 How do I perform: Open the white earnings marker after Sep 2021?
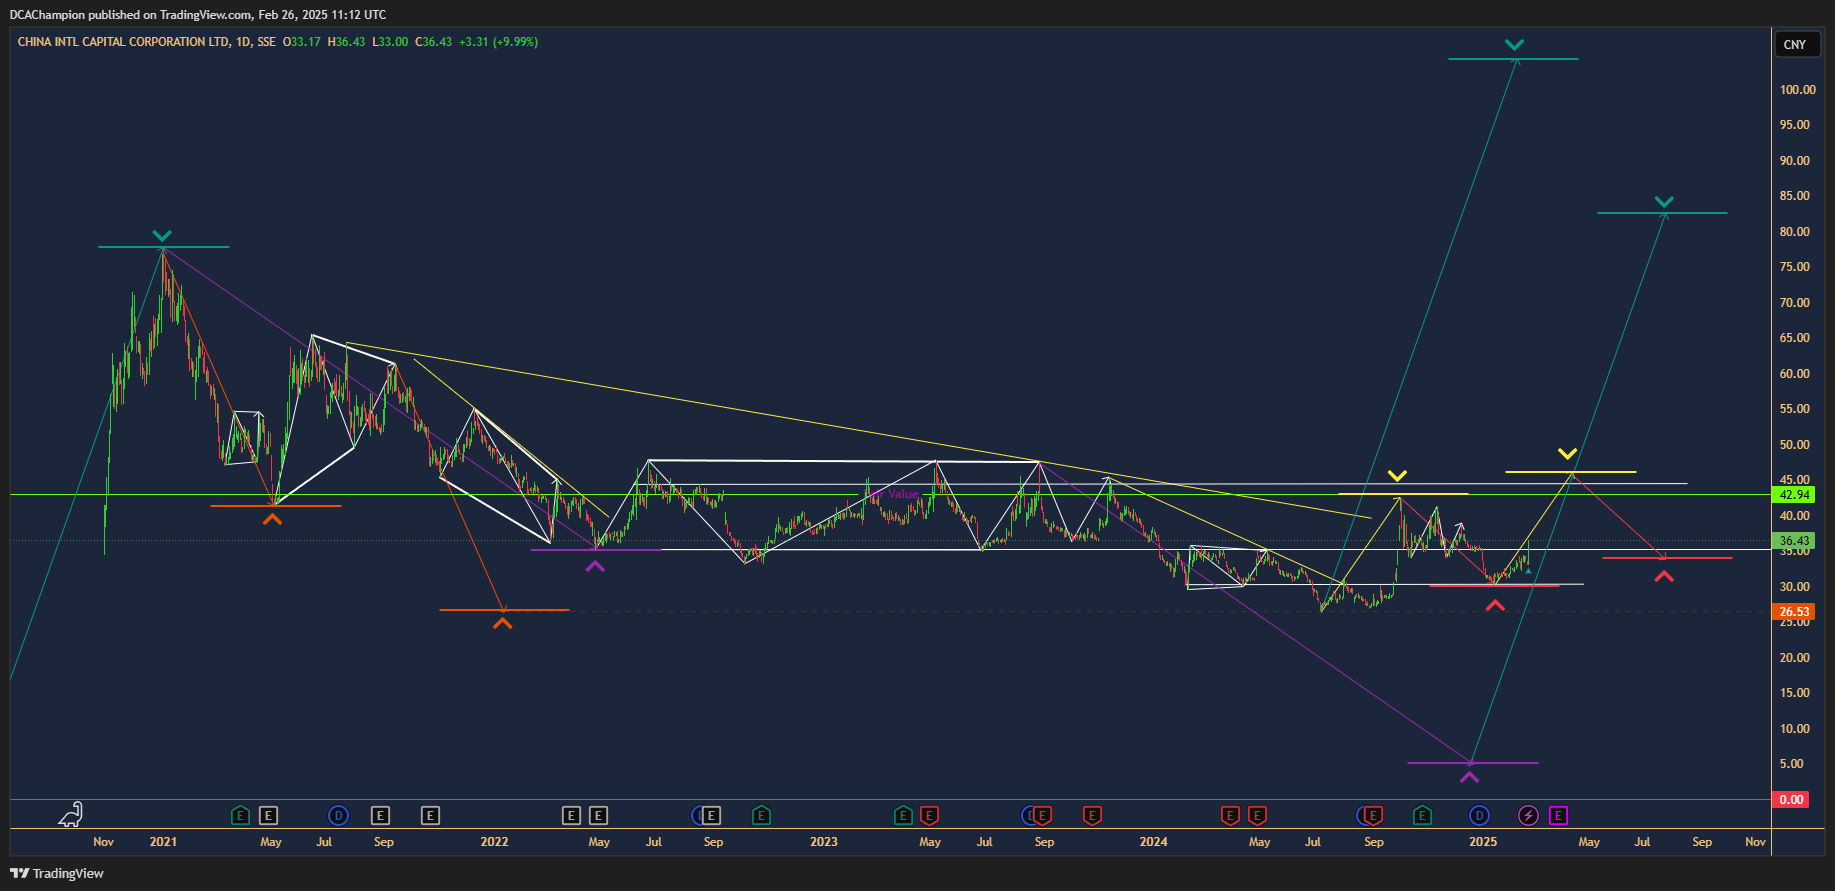430,816
